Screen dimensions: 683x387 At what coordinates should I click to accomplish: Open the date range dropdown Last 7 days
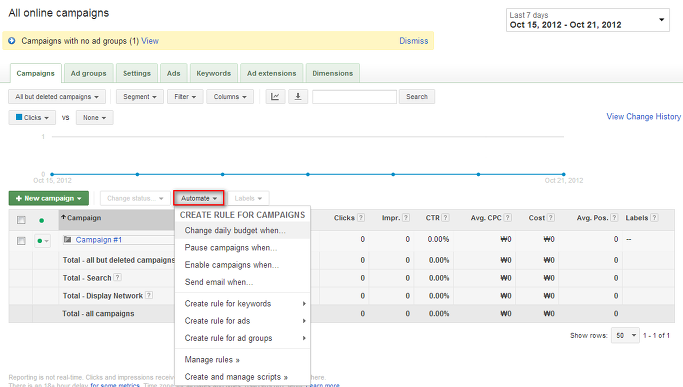coord(588,20)
